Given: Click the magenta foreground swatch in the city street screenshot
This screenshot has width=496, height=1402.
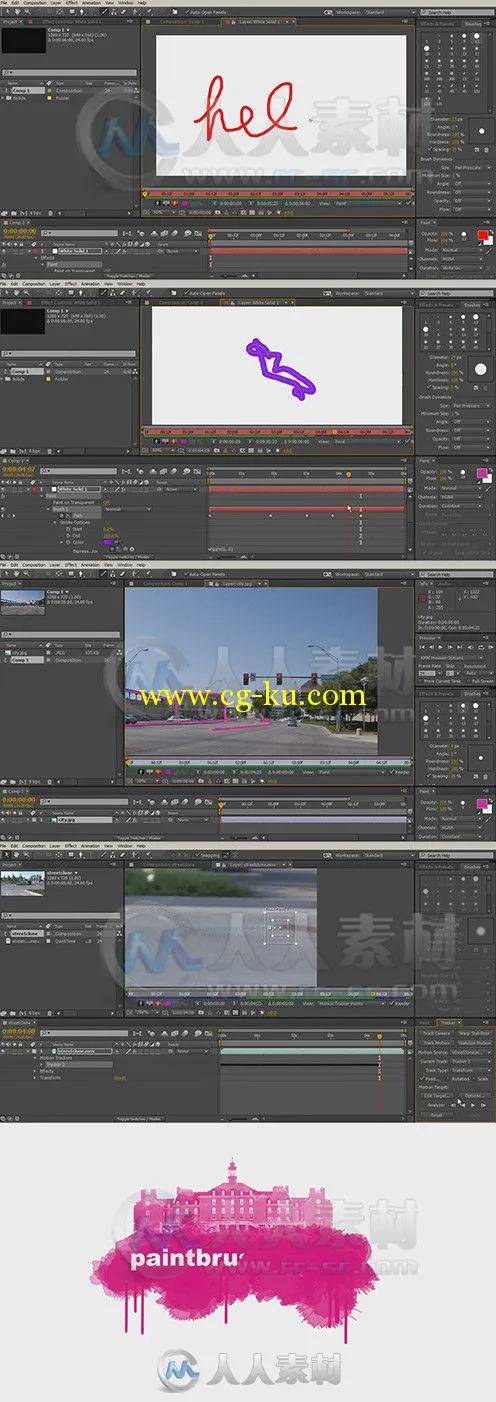Looking at the screenshot, I should click(x=482, y=803).
